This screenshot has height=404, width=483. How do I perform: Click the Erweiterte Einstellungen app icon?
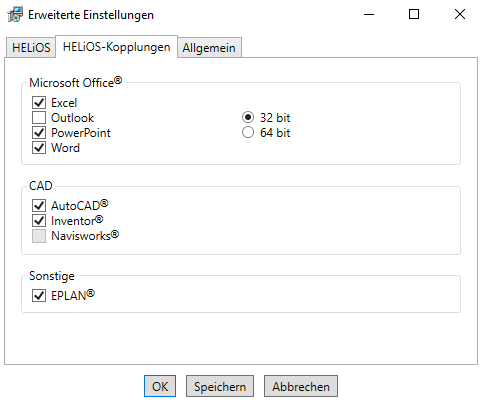[x=15, y=15]
